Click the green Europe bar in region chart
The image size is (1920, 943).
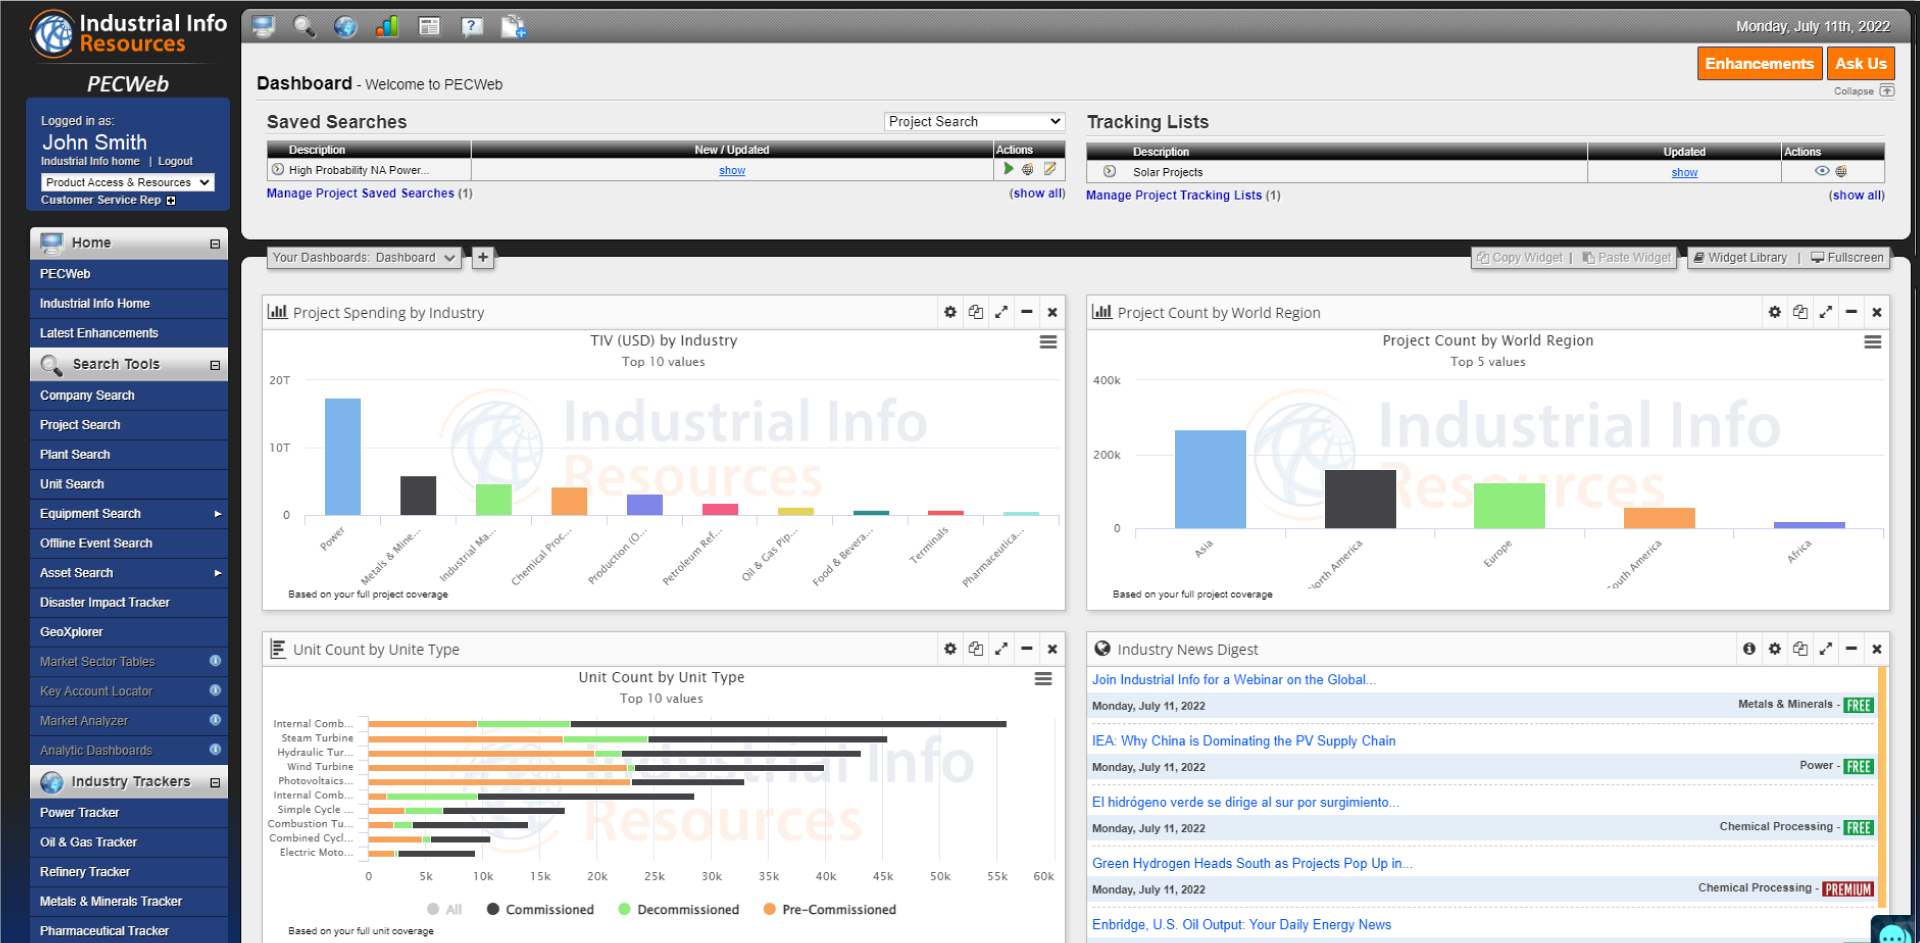1509,505
